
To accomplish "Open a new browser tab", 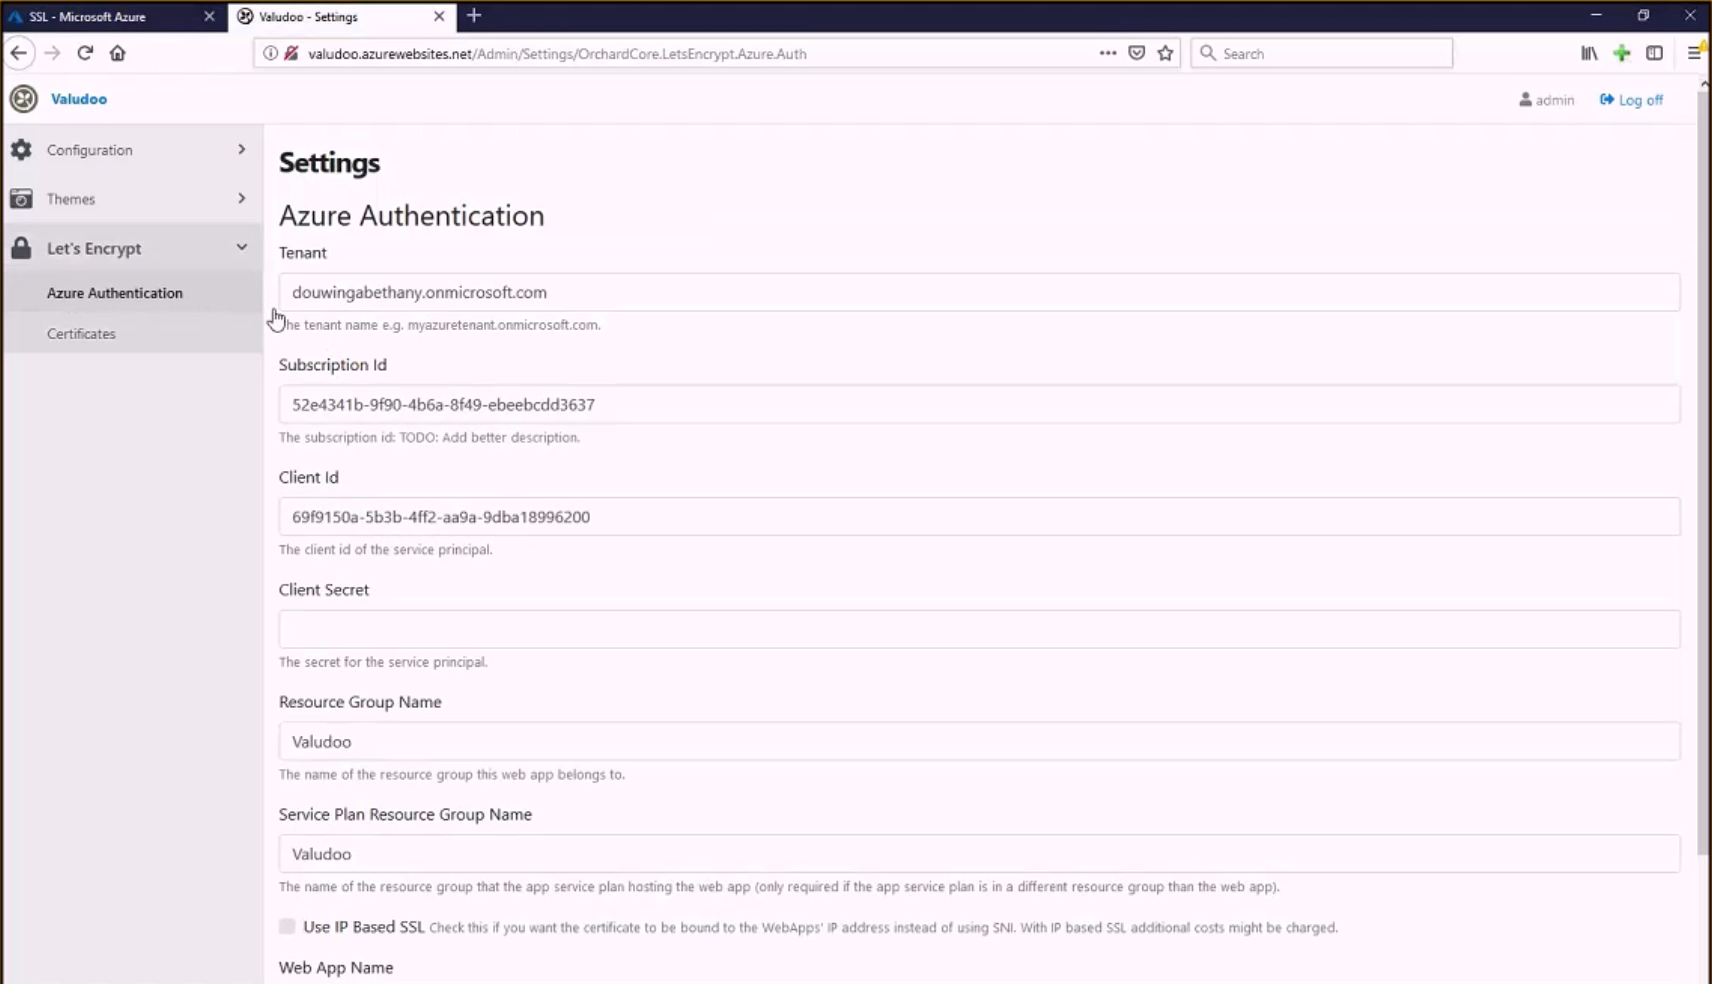I will click(474, 16).
